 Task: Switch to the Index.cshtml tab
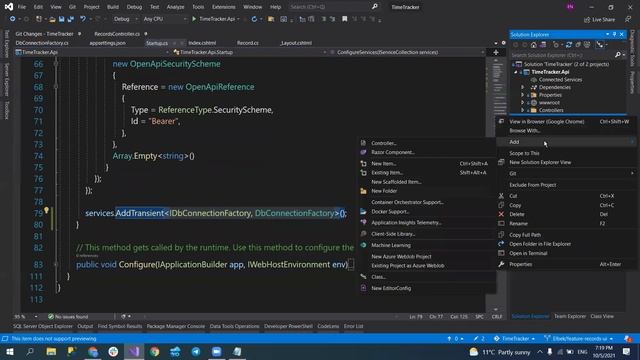tap(202, 43)
